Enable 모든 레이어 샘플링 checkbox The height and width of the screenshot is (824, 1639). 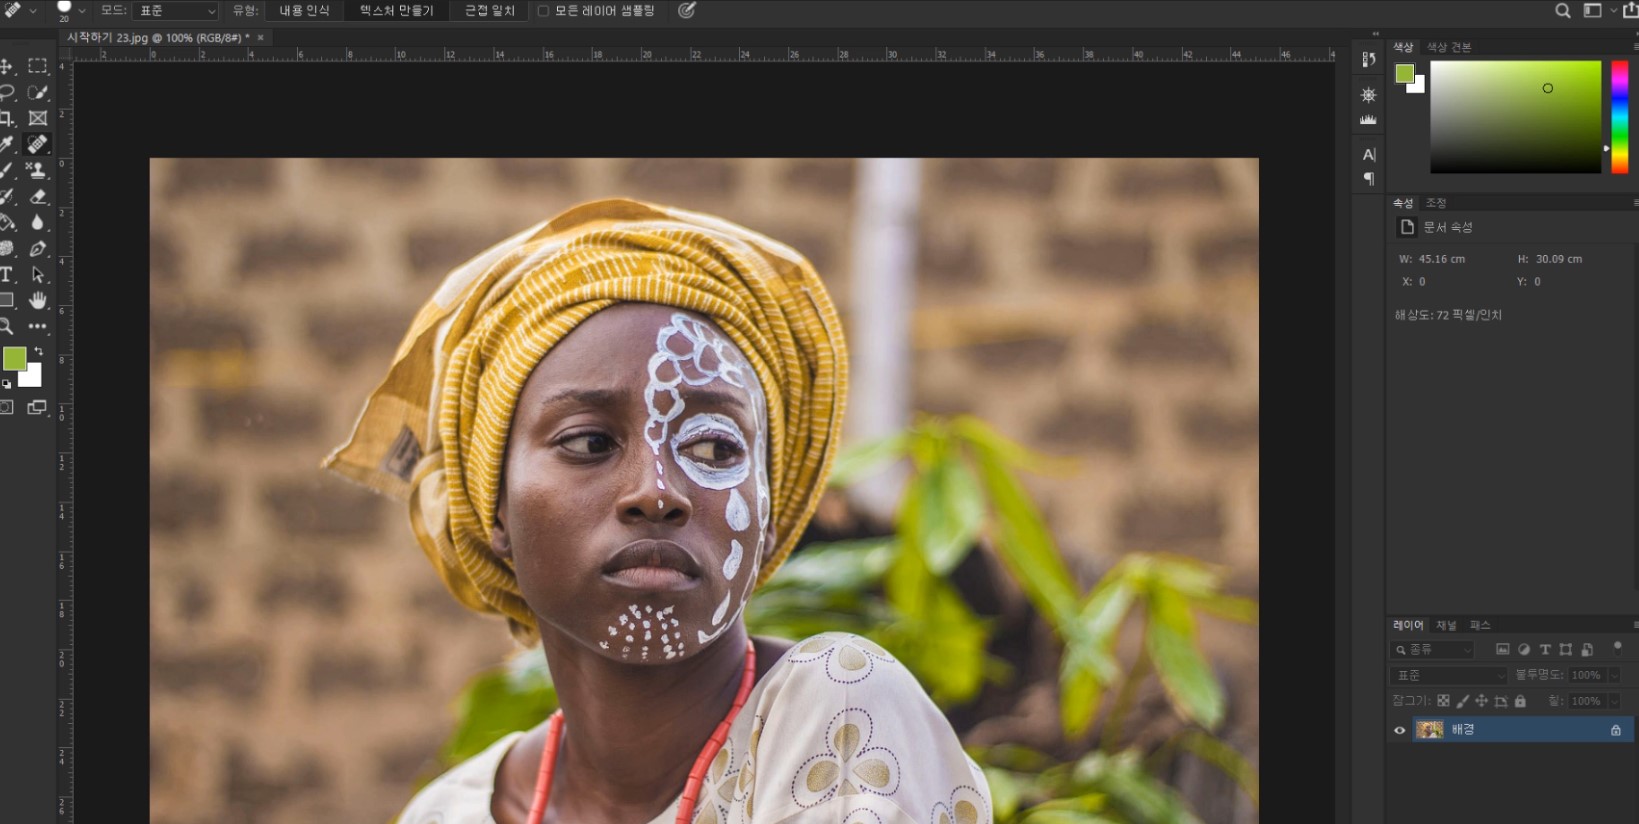[543, 11]
